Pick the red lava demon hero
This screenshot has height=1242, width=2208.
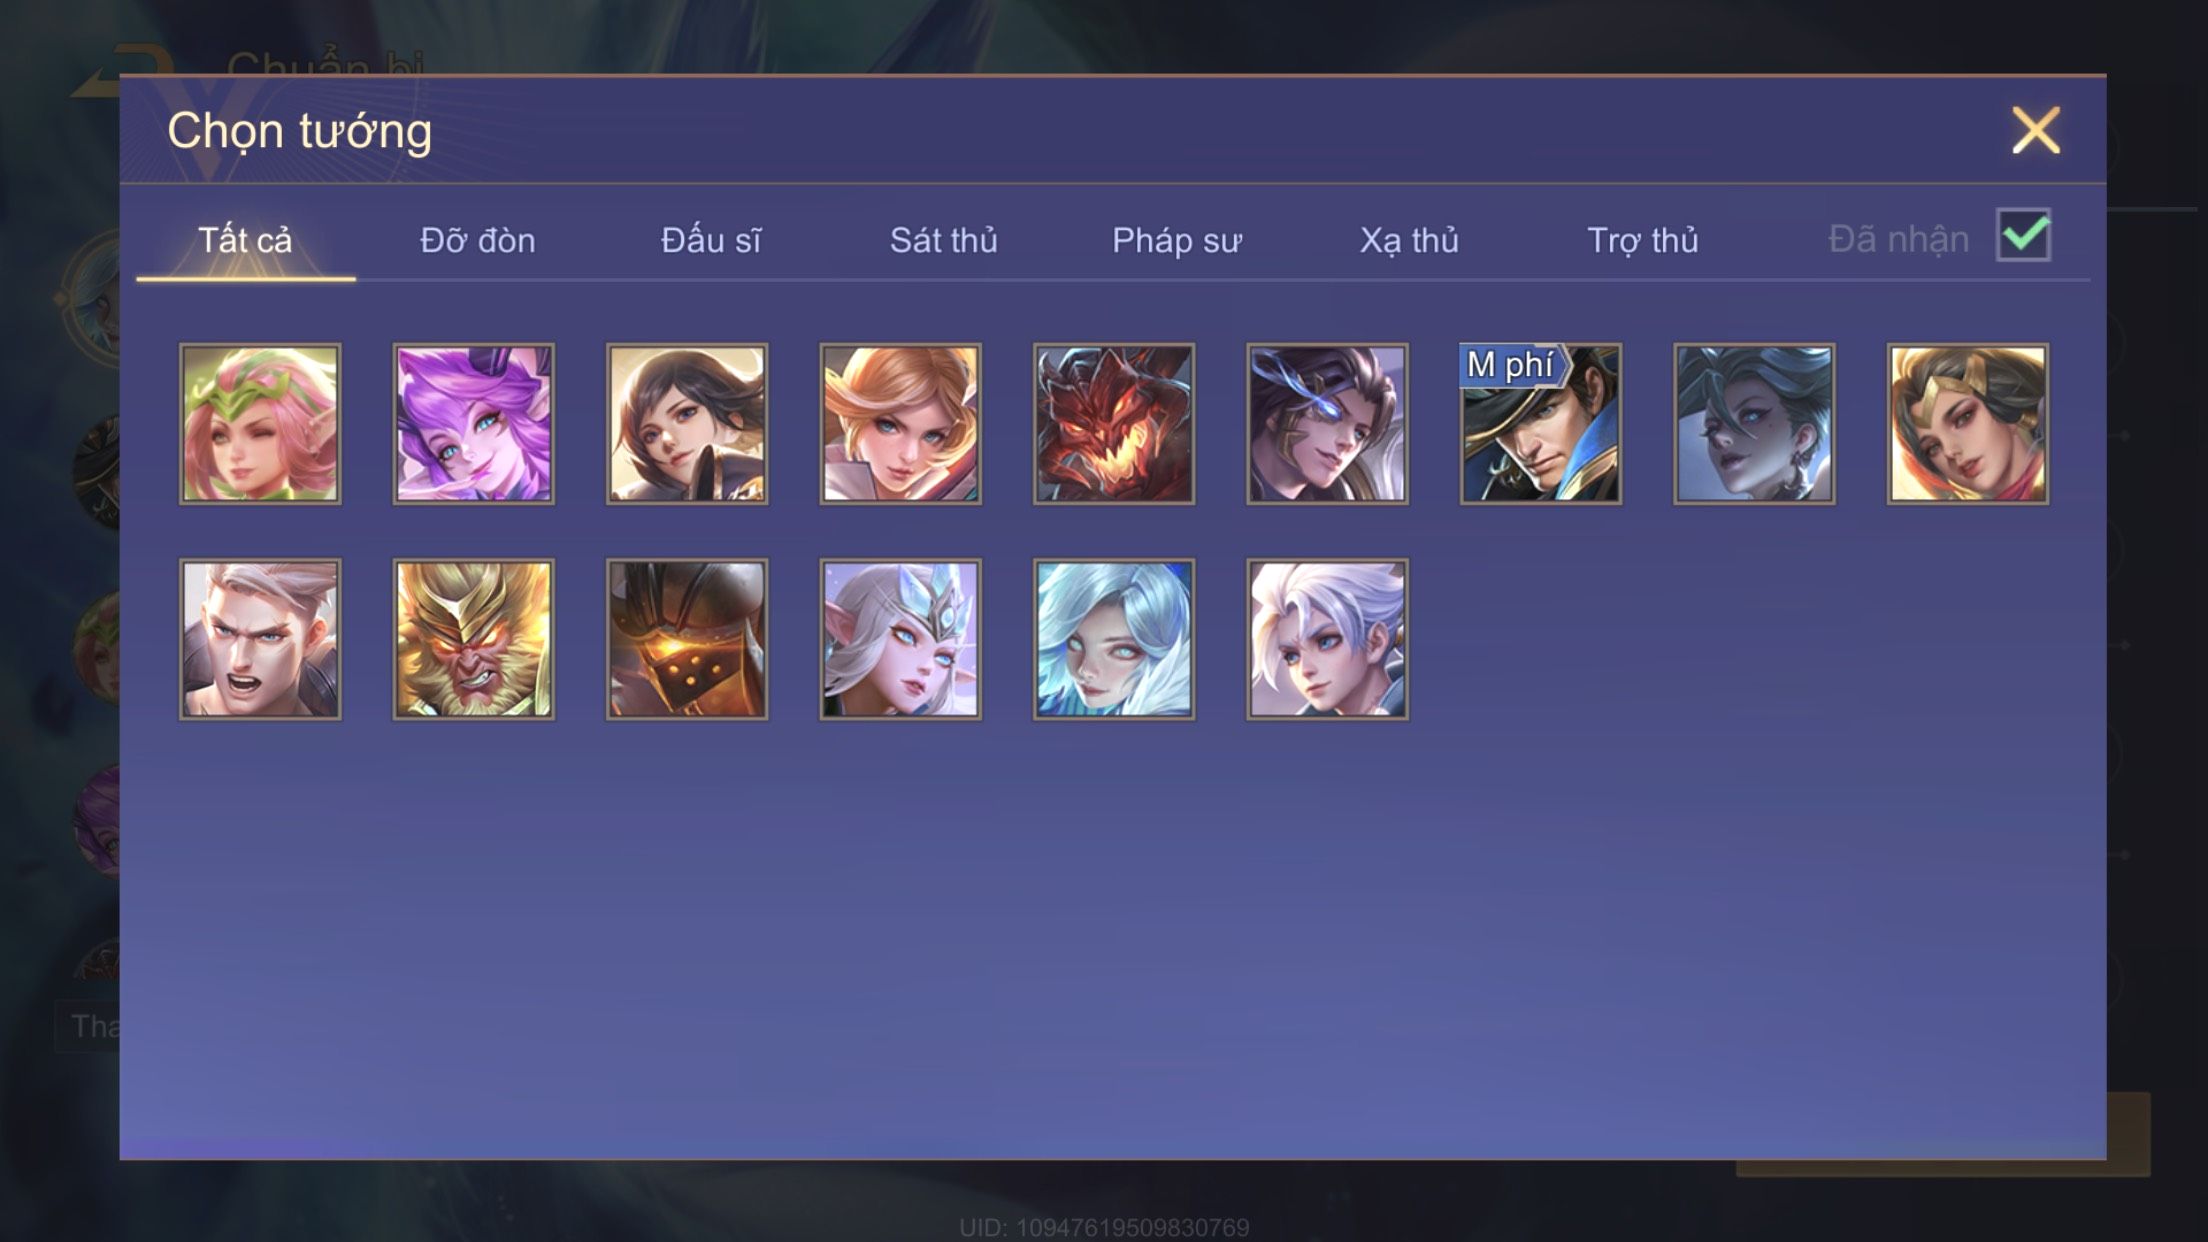1113,423
